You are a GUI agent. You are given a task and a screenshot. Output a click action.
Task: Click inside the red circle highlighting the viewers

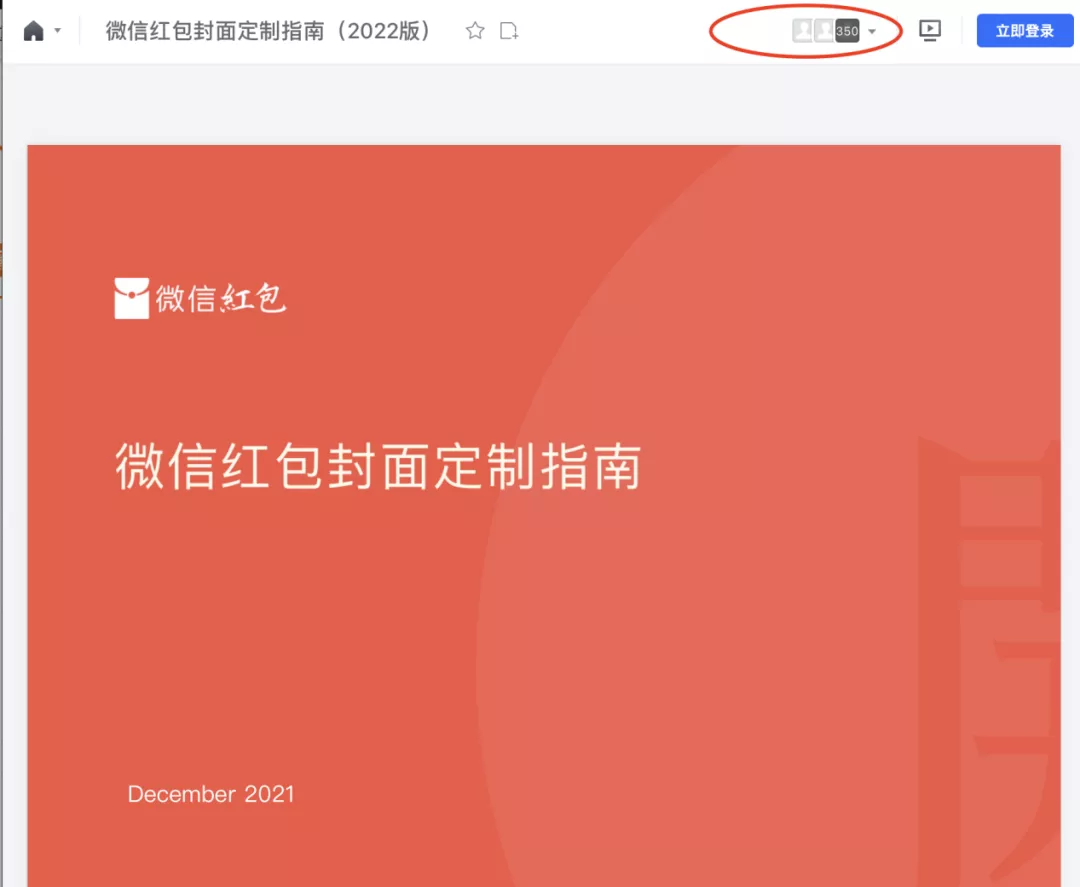[x=805, y=30]
